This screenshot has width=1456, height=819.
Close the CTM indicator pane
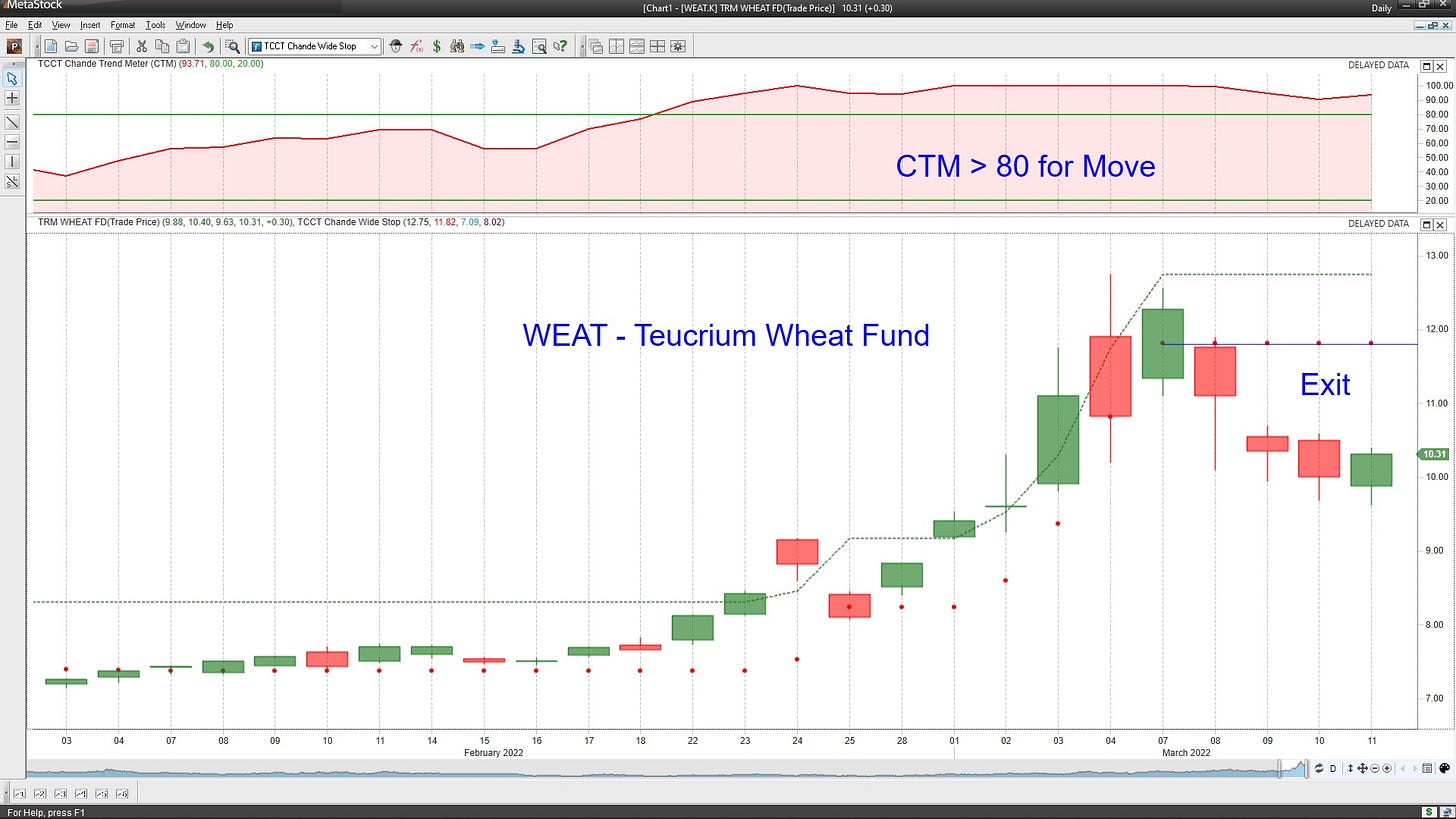click(x=1441, y=65)
